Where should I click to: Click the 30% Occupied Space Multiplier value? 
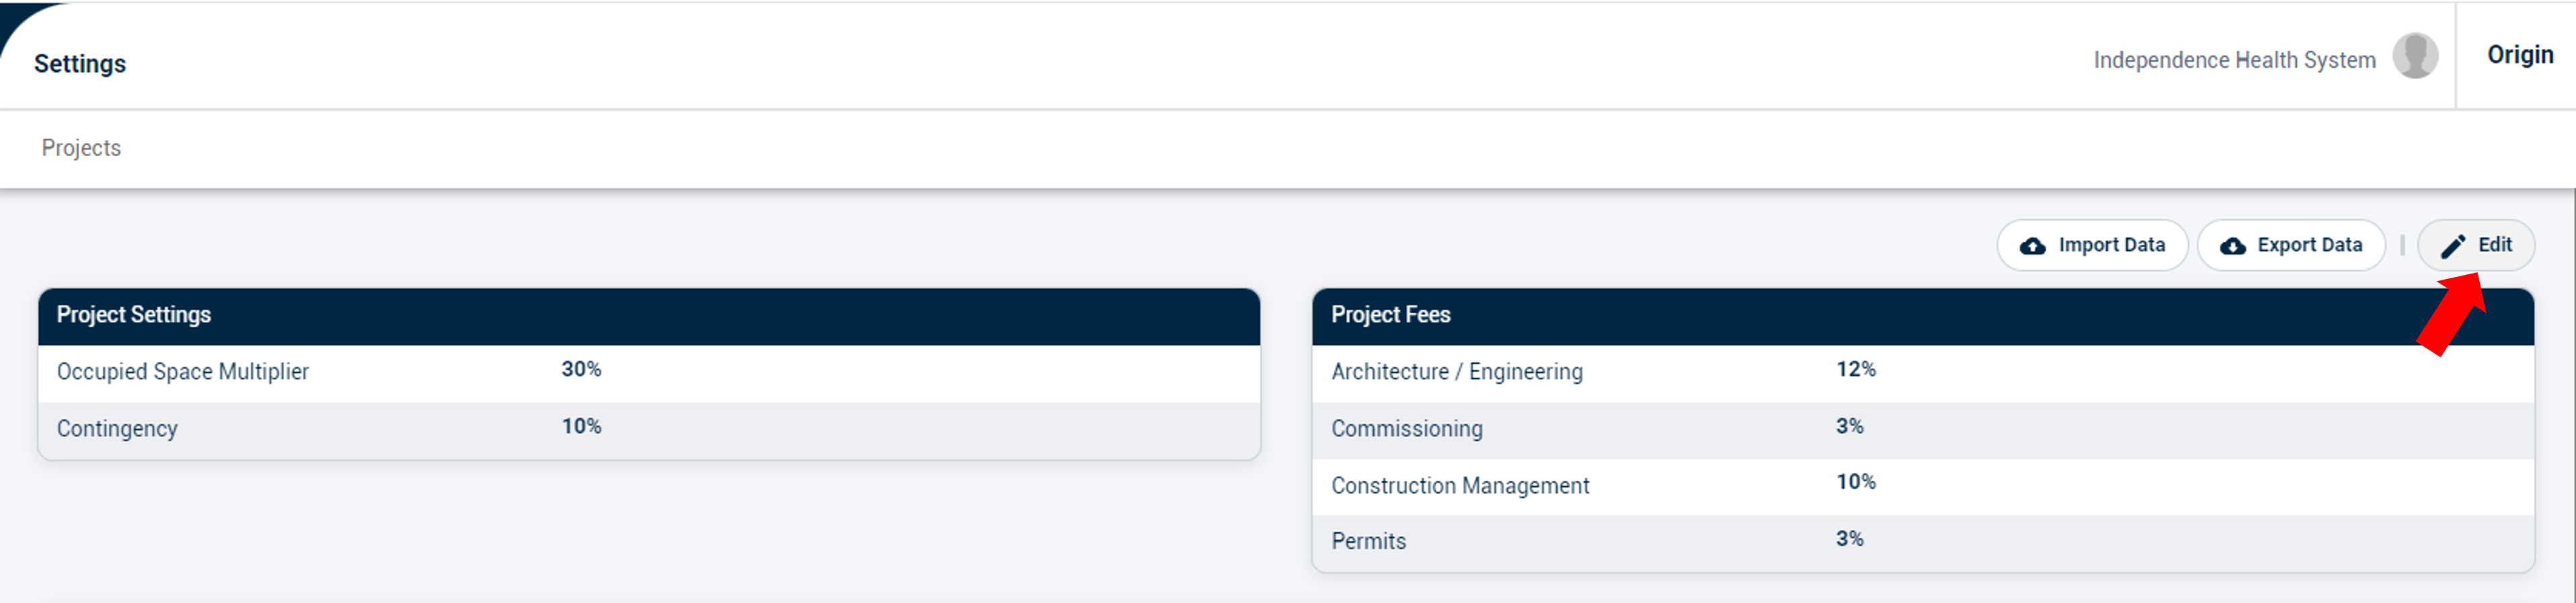581,369
